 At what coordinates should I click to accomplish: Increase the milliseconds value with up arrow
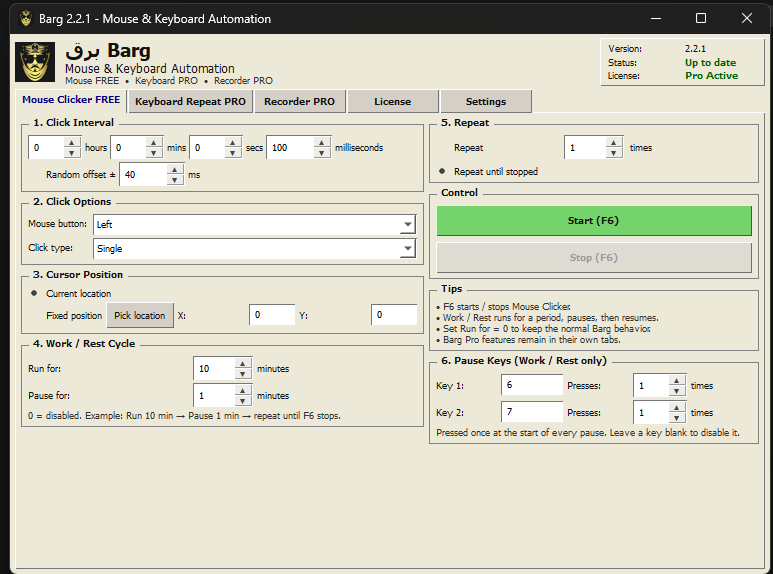point(321,143)
